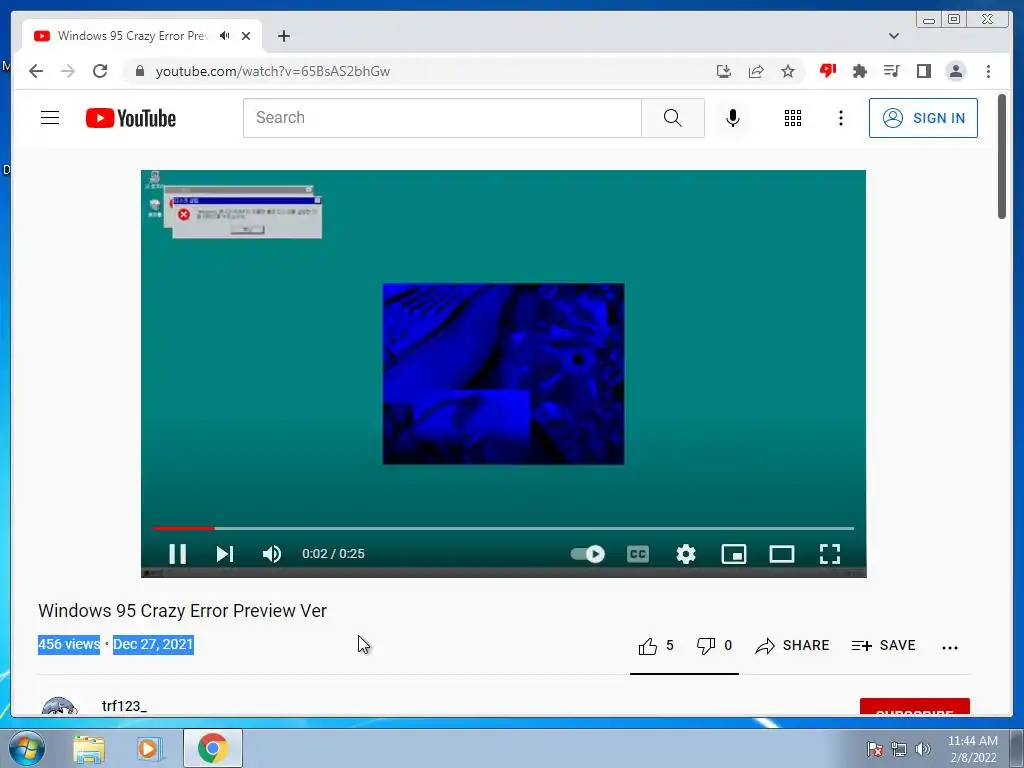1024x768 pixels.
Task: Mute the video volume speaker
Action: pos(272,554)
